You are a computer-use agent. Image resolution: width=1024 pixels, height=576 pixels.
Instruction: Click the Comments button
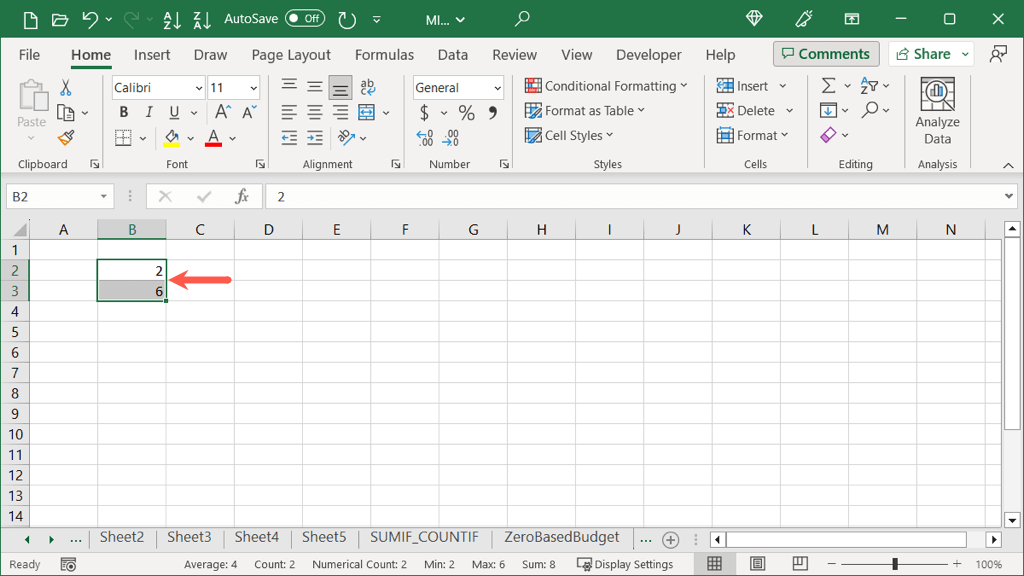tap(826, 54)
